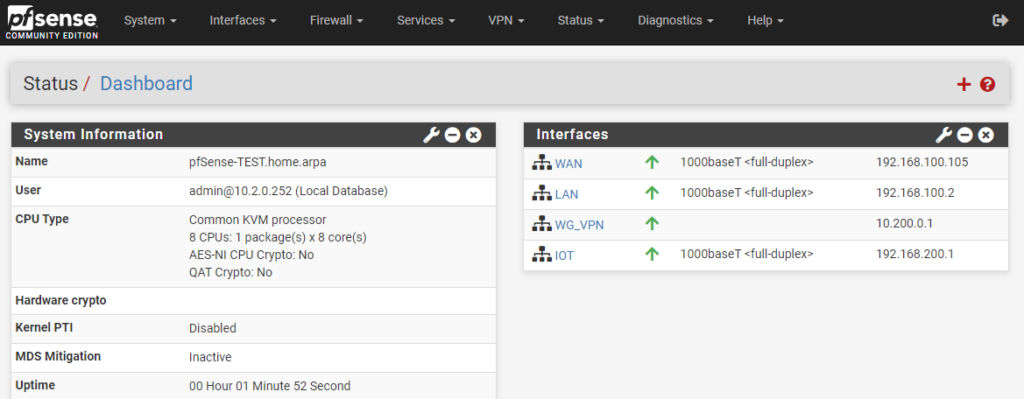Click the green up arrow for WAN

coord(652,162)
